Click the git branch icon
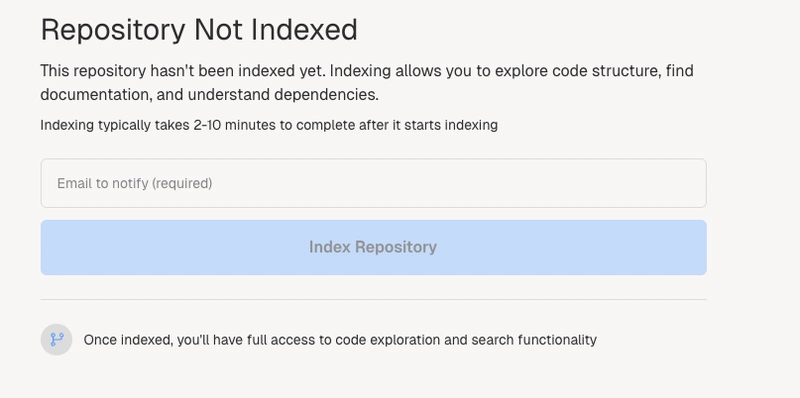This screenshot has height=398, width=800. pos(57,339)
